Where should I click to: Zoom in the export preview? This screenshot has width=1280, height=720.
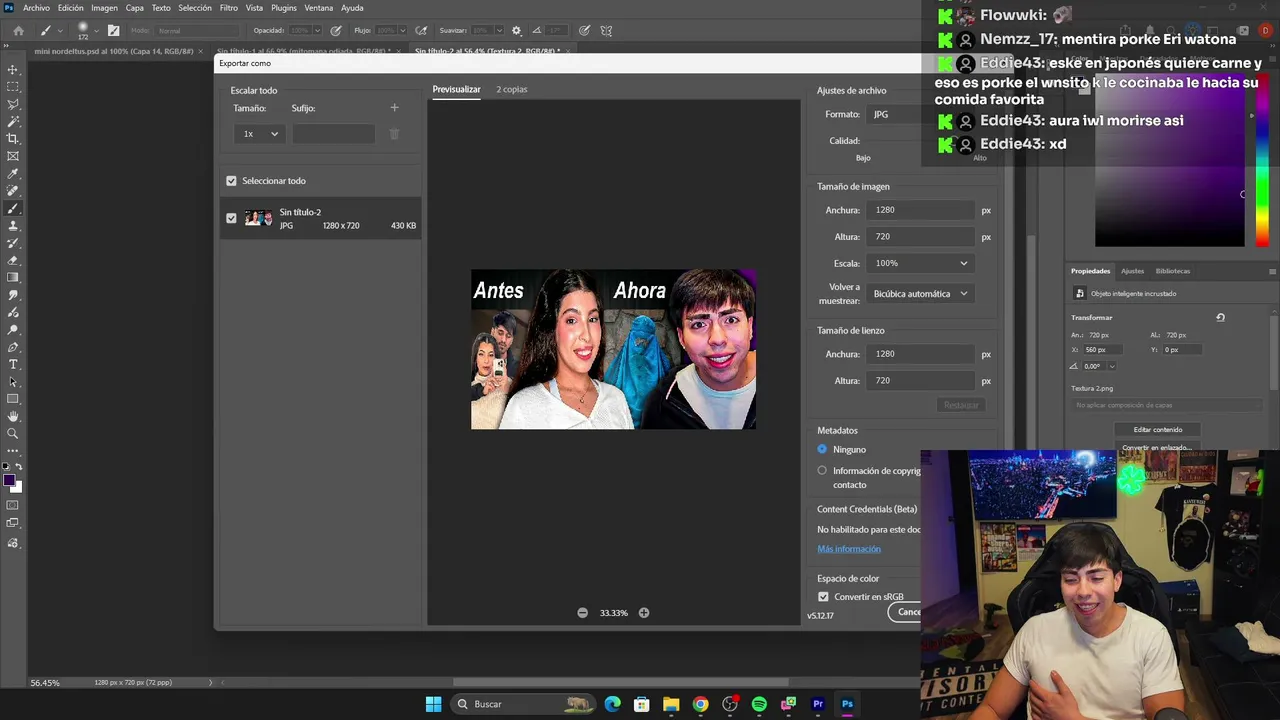(644, 613)
